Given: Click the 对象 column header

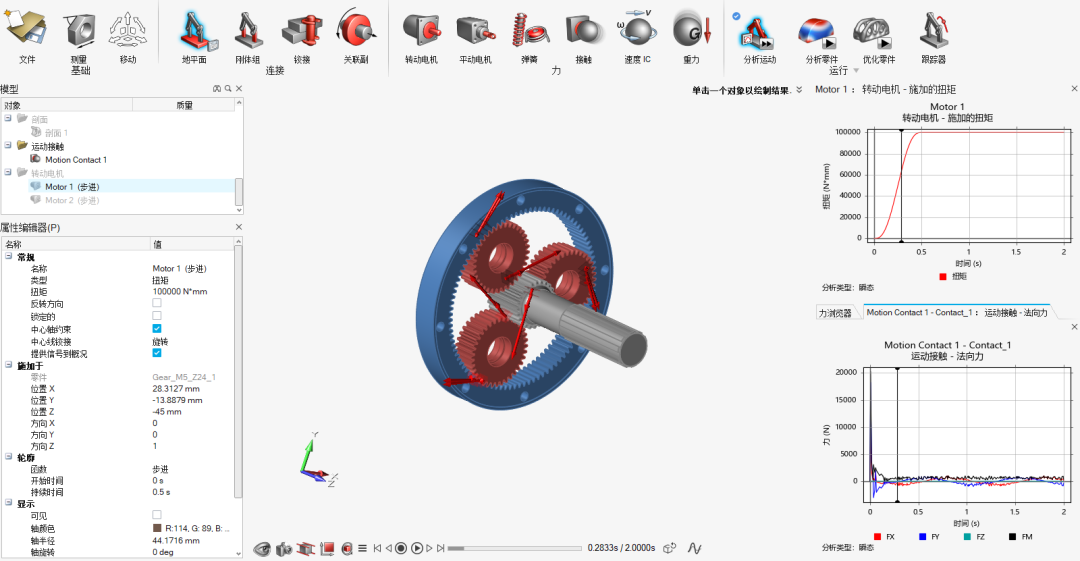Looking at the screenshot, I should pyautogui.click(x=66, y=105).
